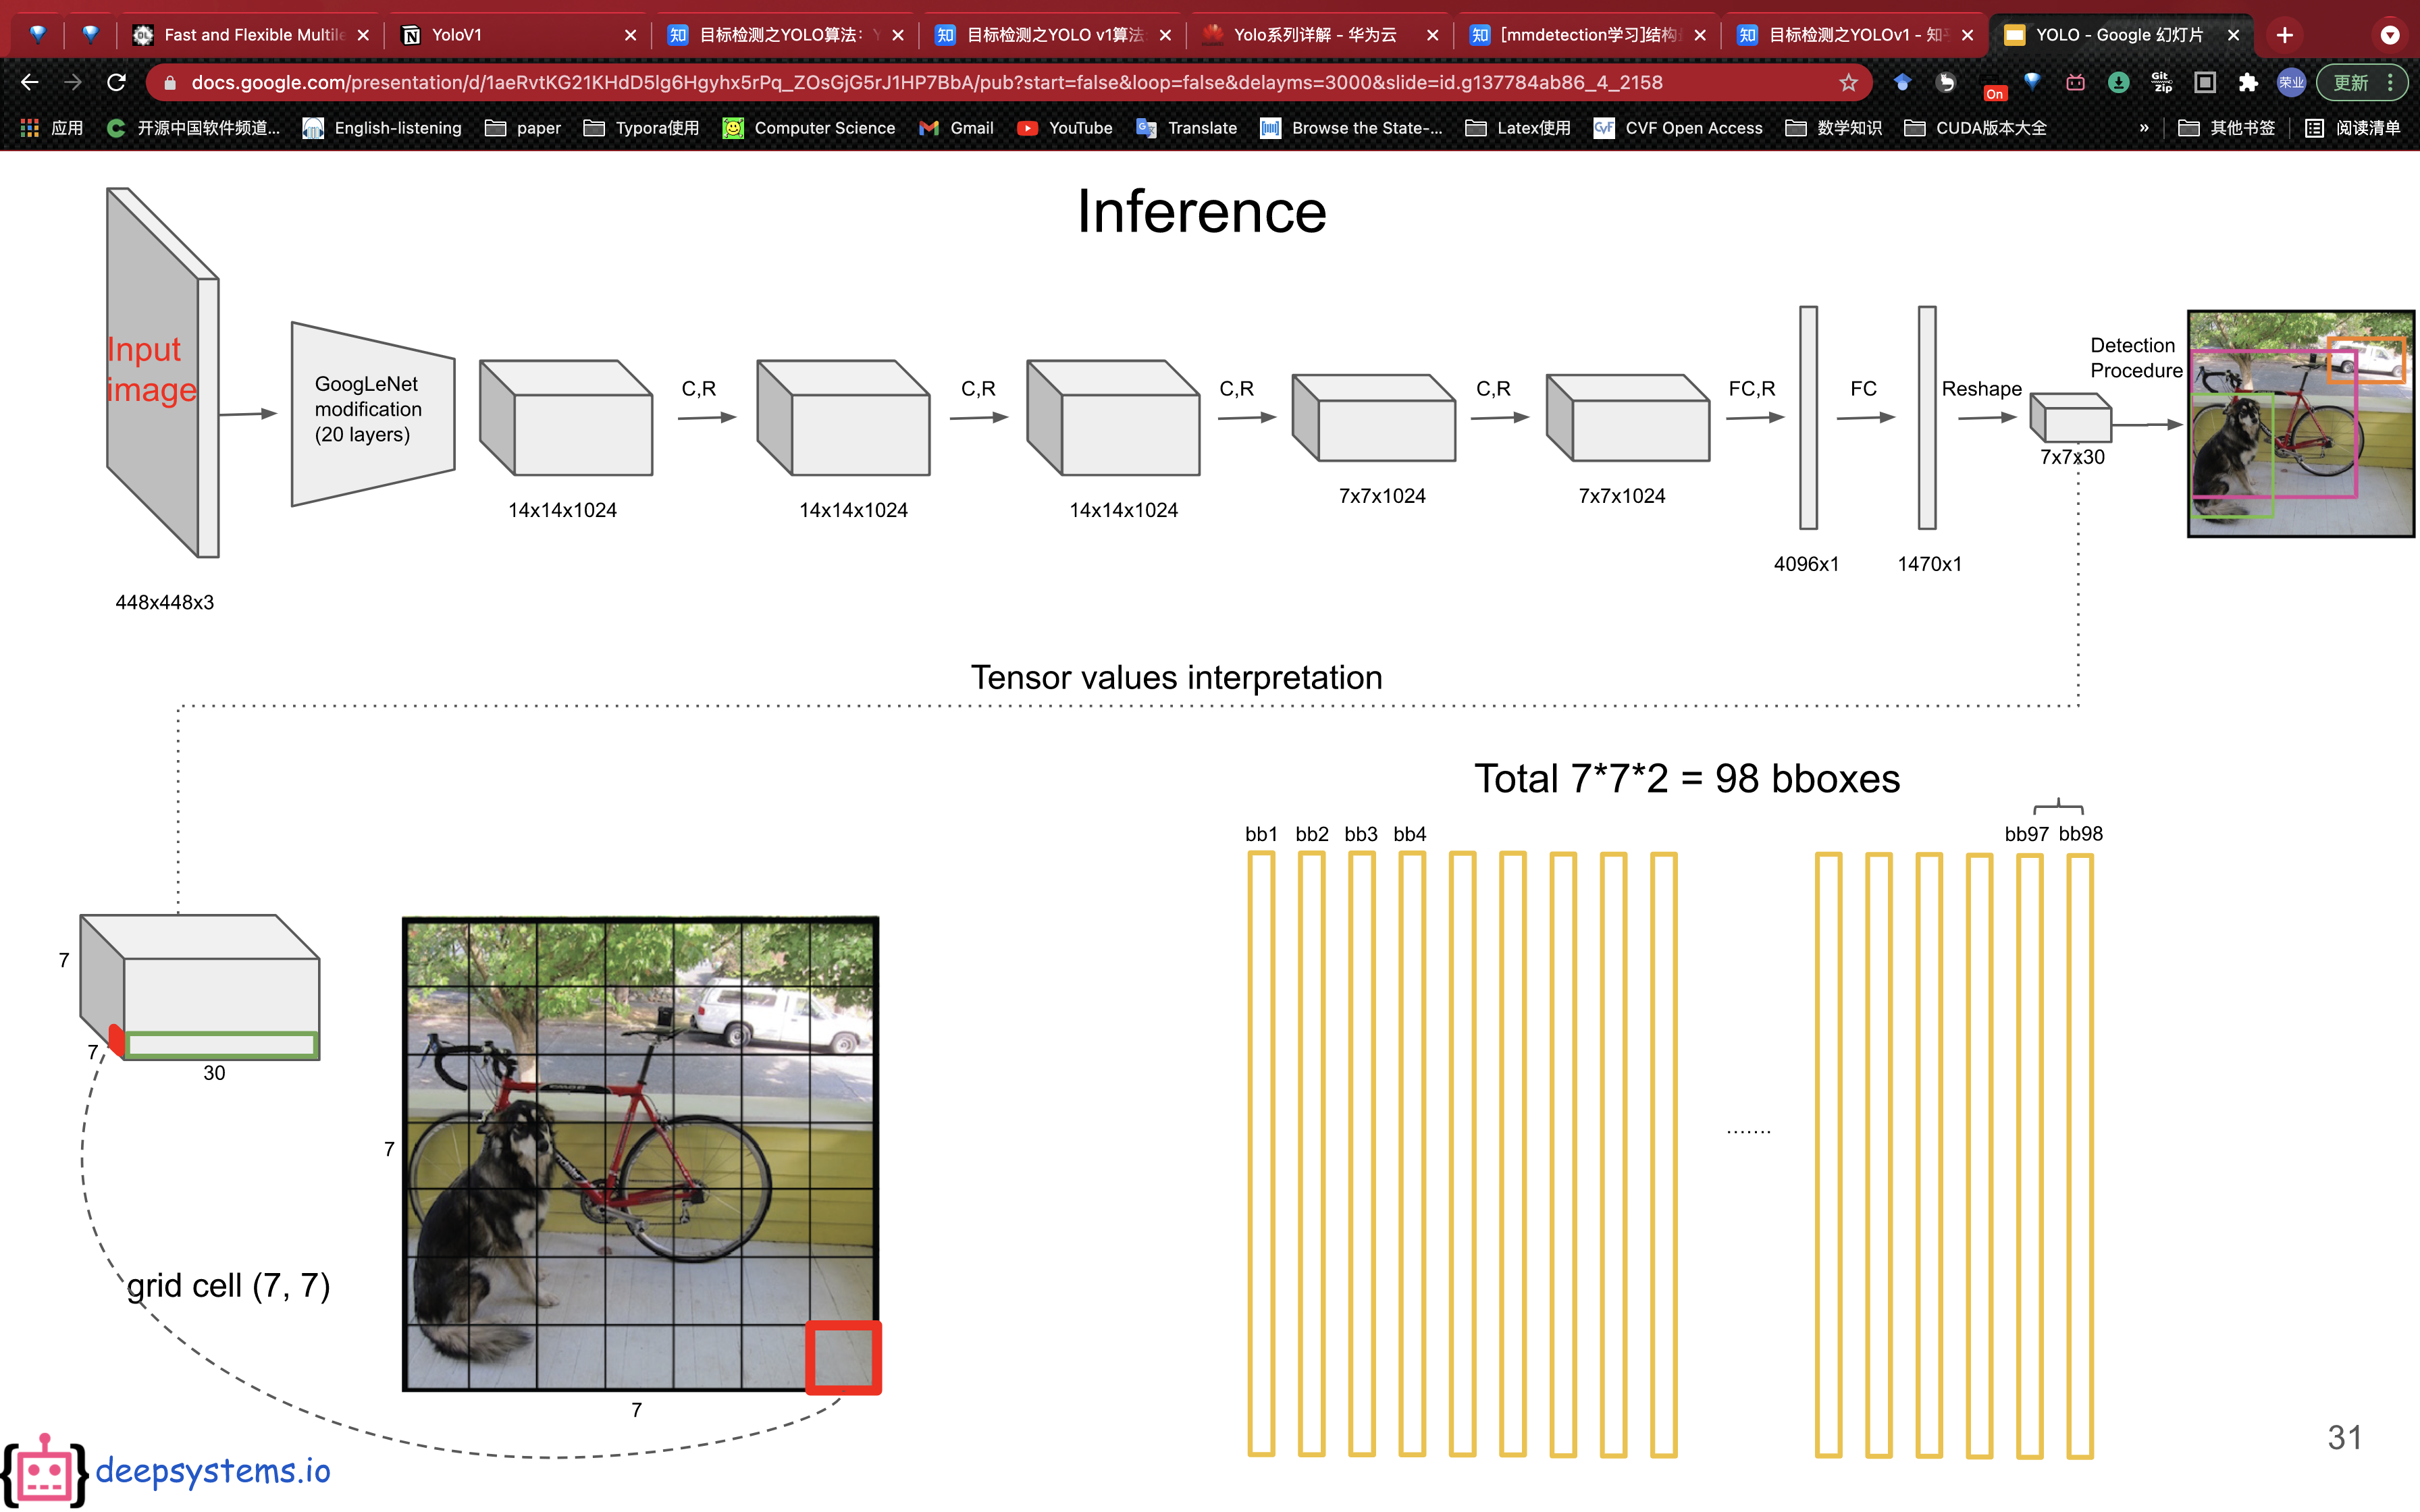Expand hidden bookmarks with the chevron
This screenshot has height=1512, width=2420.
point(2145,128)
